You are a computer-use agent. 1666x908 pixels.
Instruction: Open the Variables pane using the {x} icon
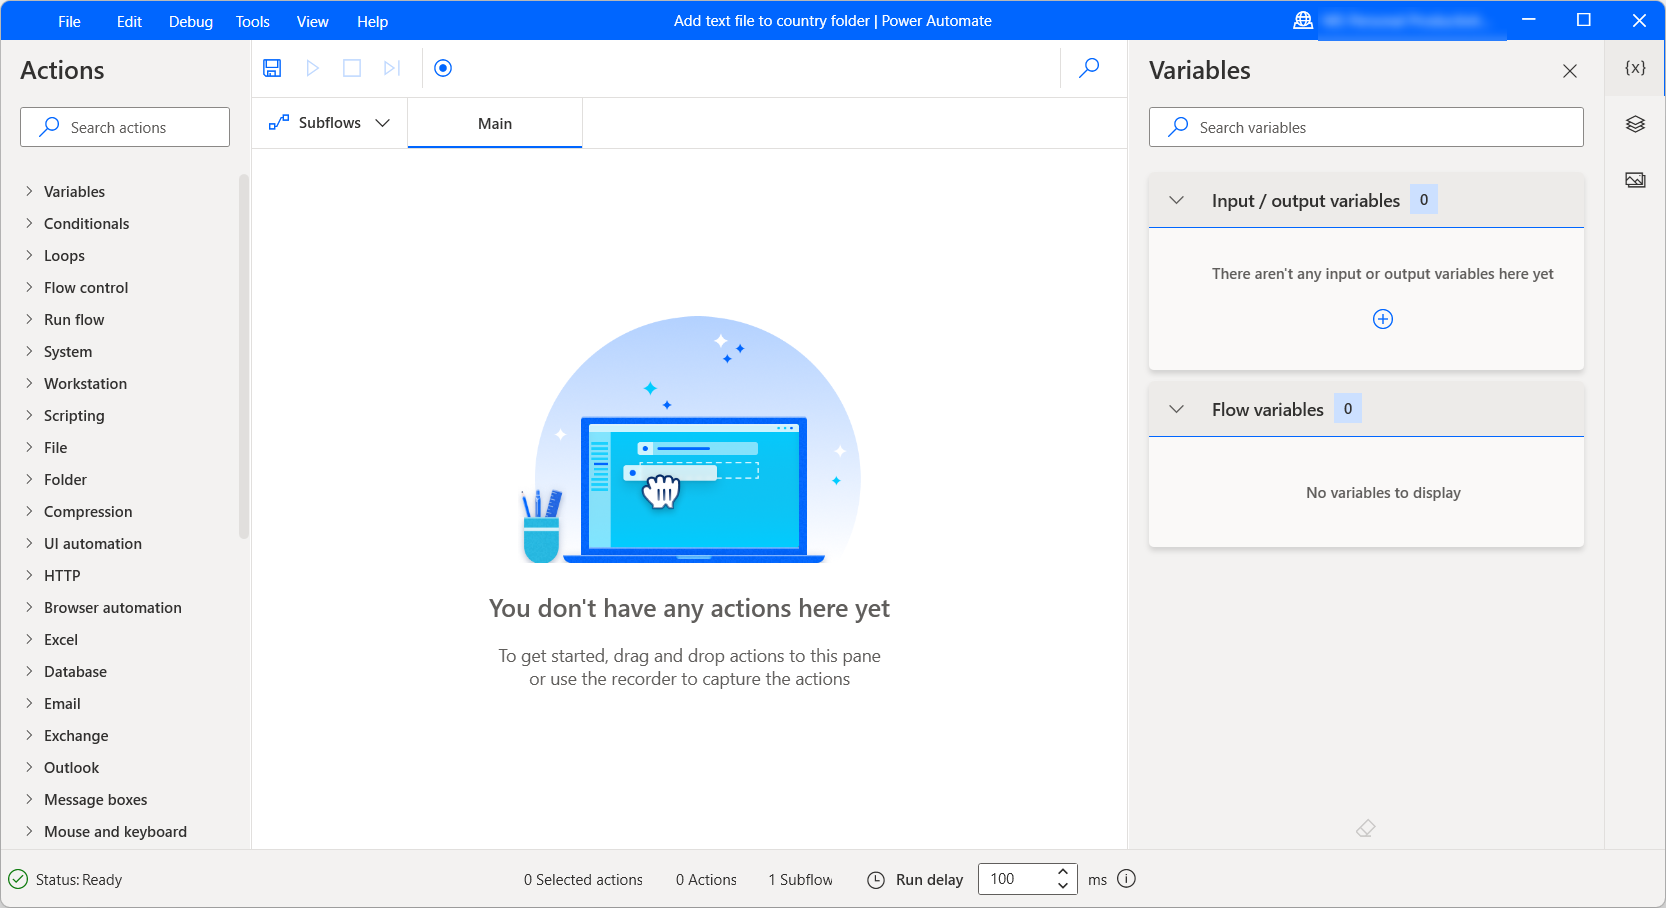click(1634, 68)
